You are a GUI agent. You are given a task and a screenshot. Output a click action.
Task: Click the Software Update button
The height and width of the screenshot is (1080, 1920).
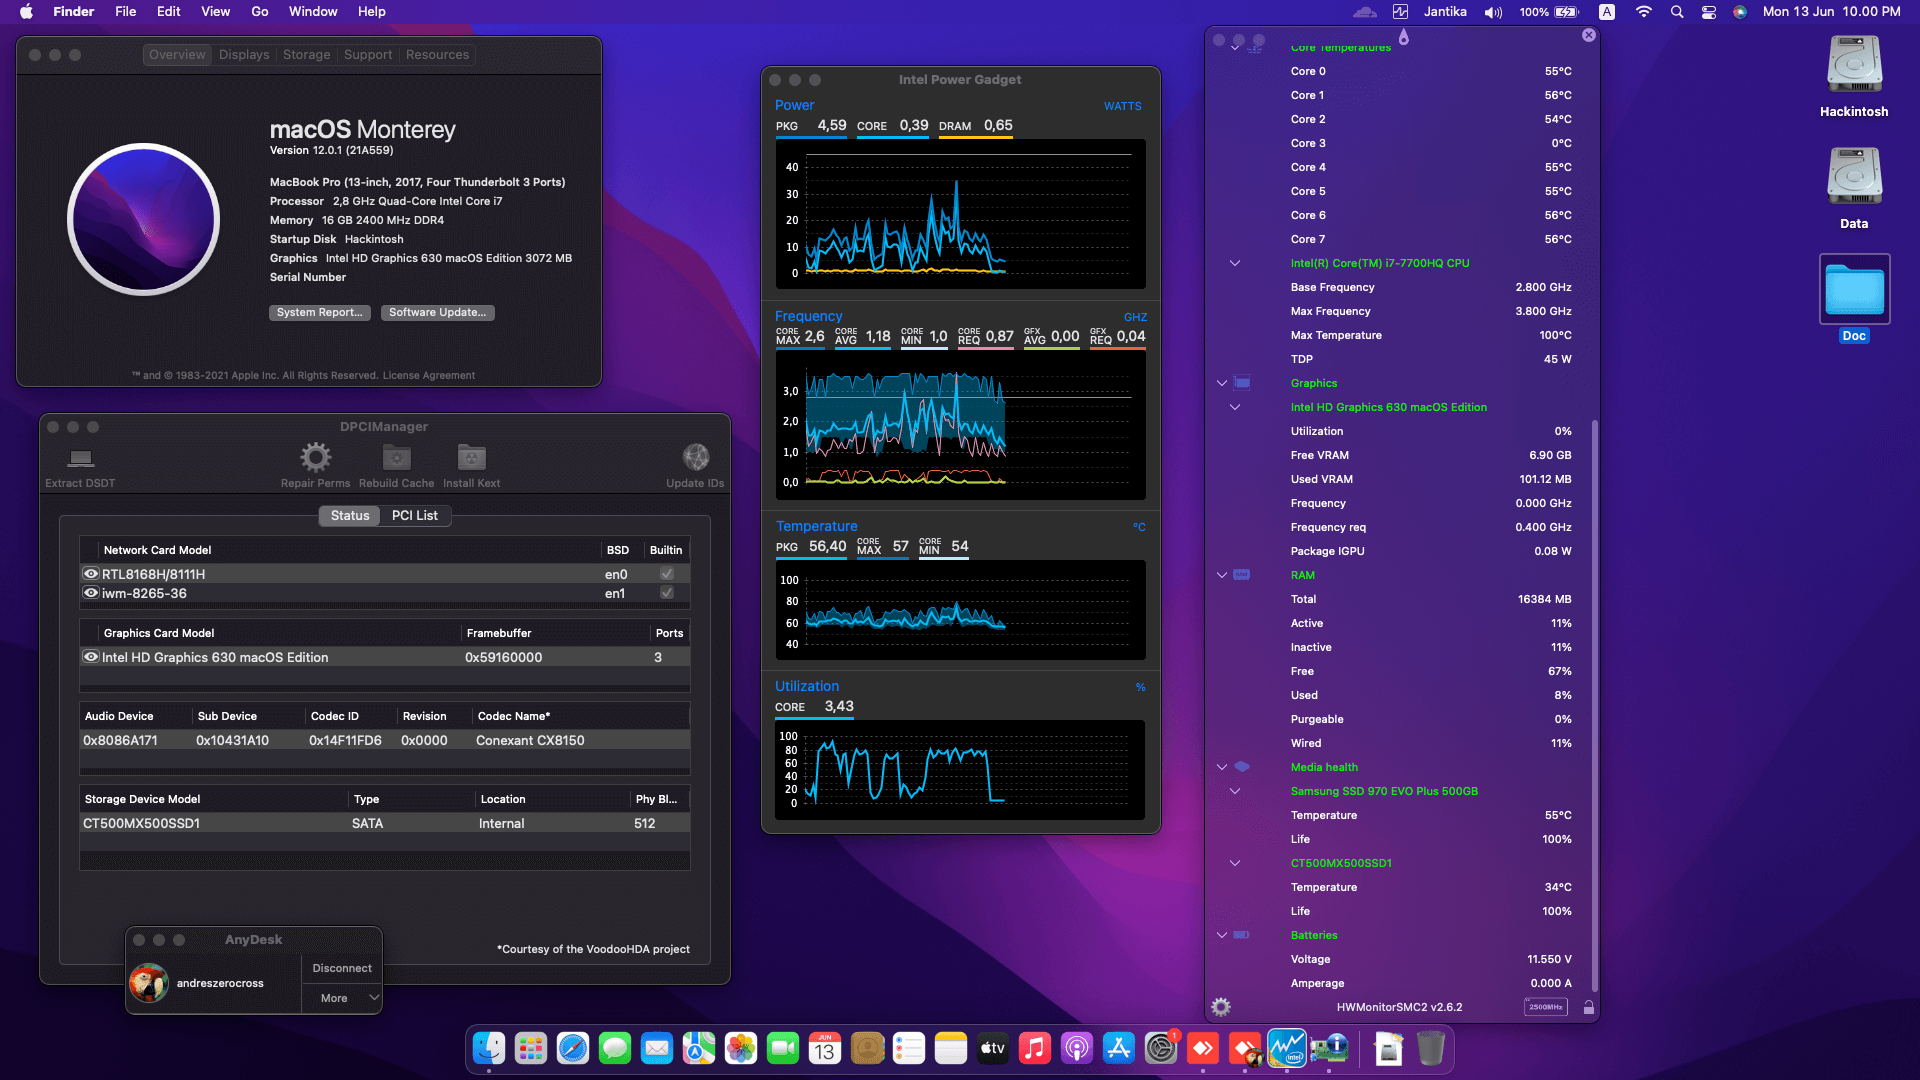[x=437, y=312]
